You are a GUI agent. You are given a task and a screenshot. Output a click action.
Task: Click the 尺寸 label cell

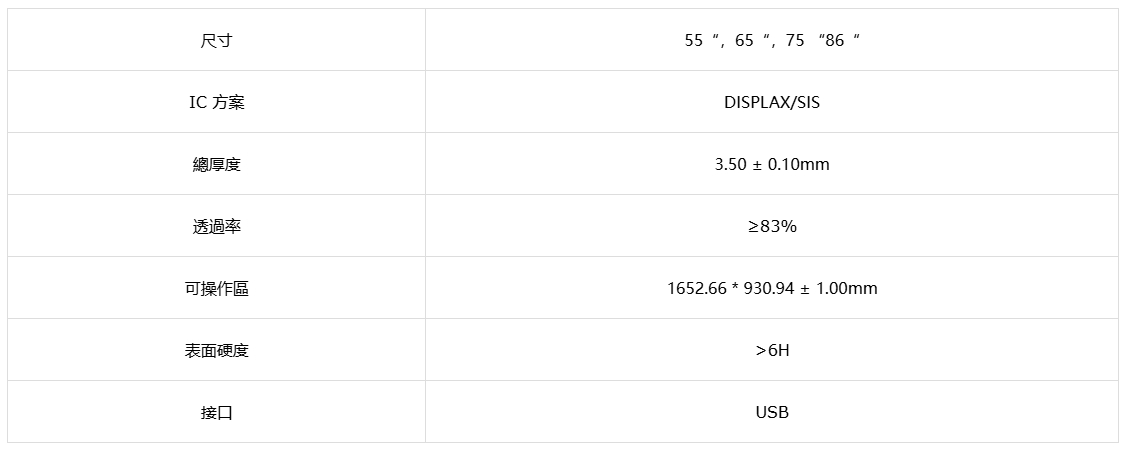[x=216, y=40]
